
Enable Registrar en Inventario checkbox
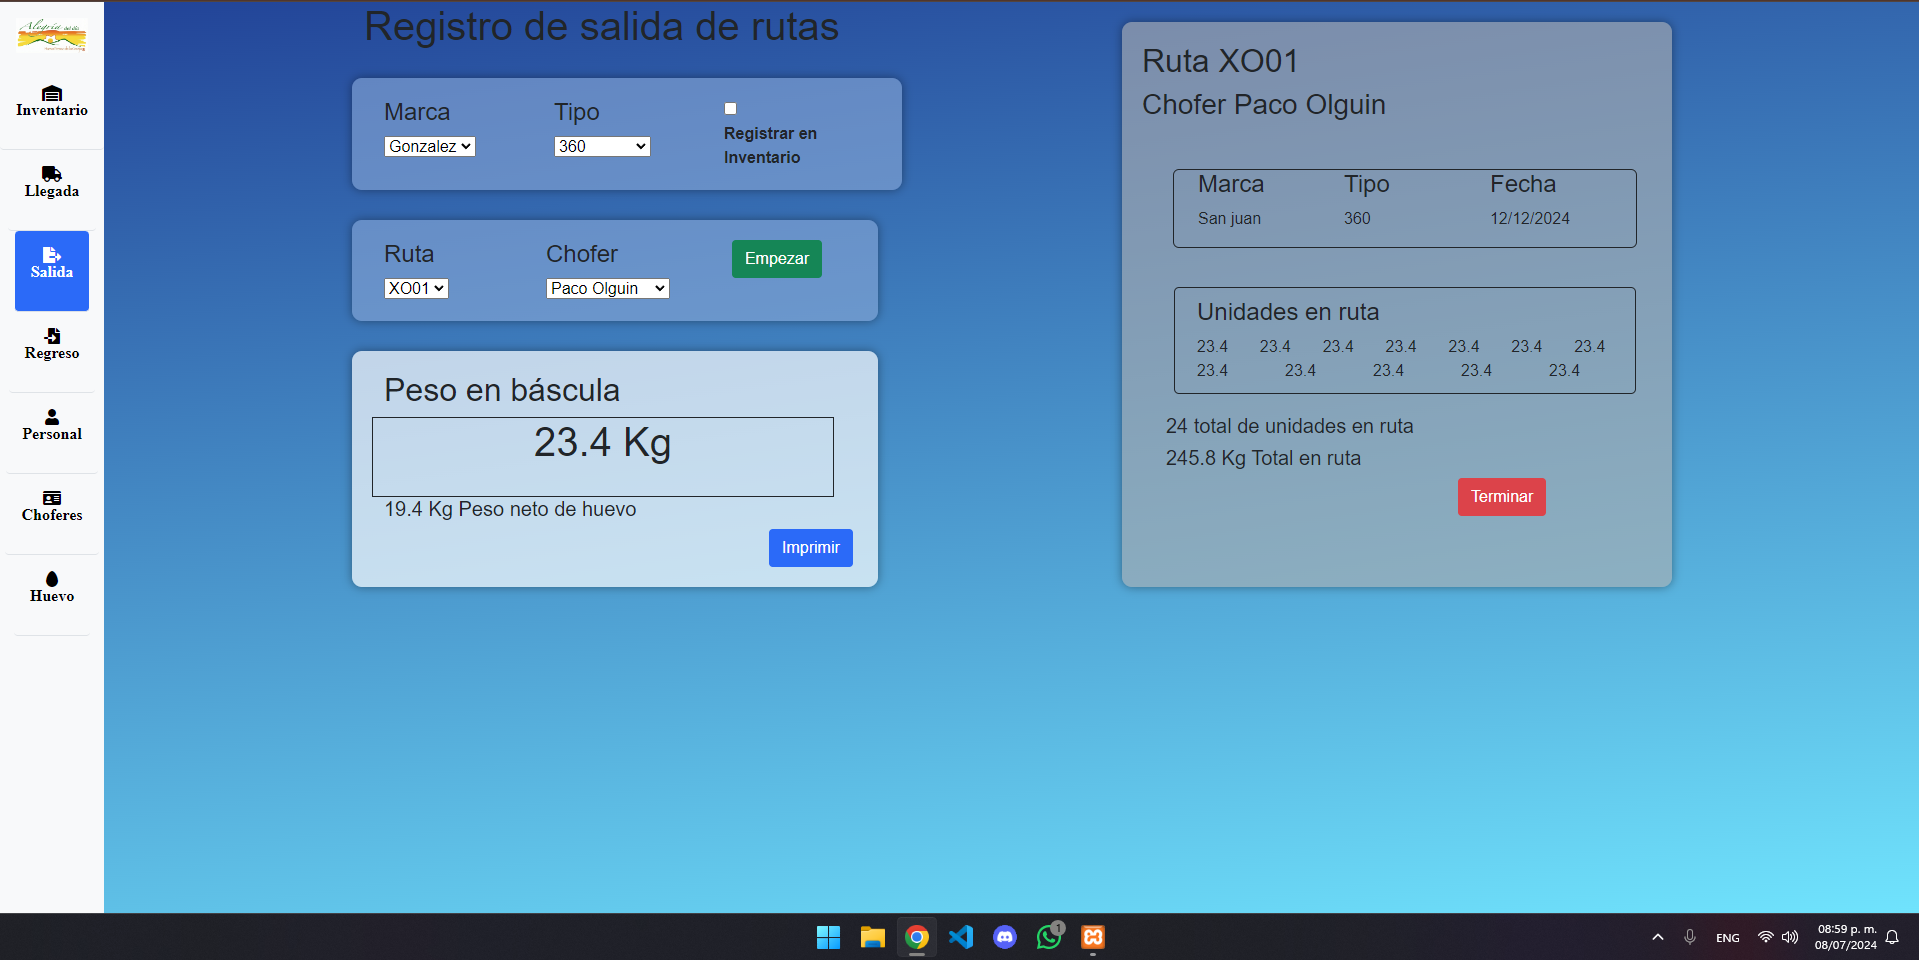coord(730,109)
